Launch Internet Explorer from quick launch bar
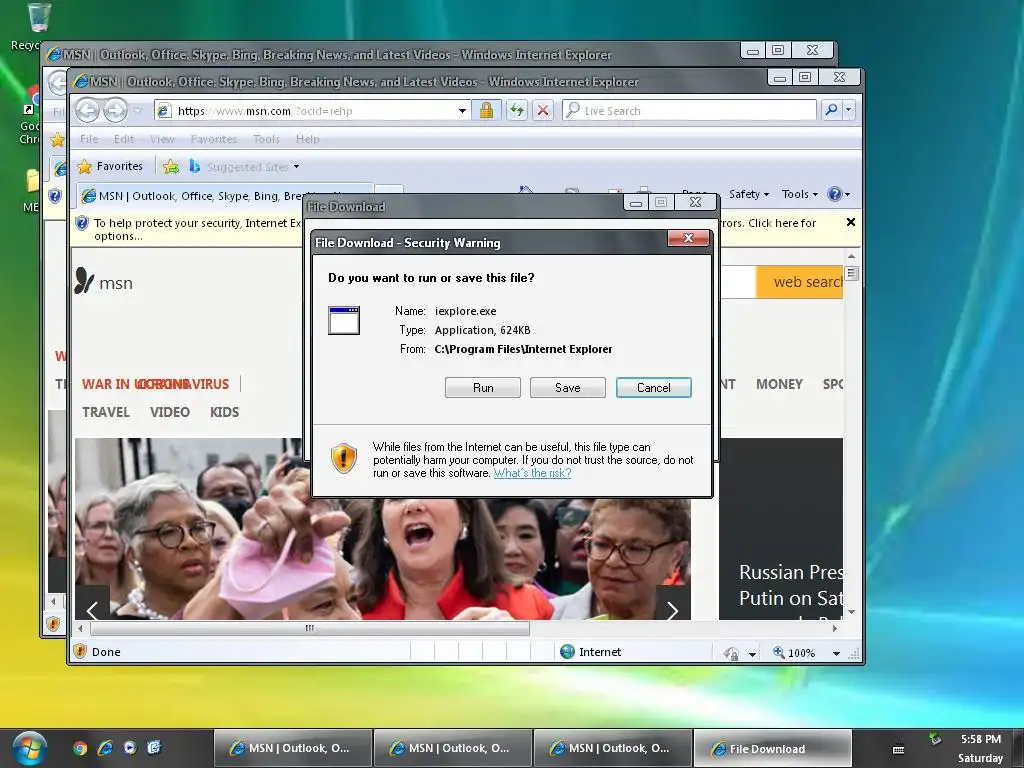 click(104, 748)
